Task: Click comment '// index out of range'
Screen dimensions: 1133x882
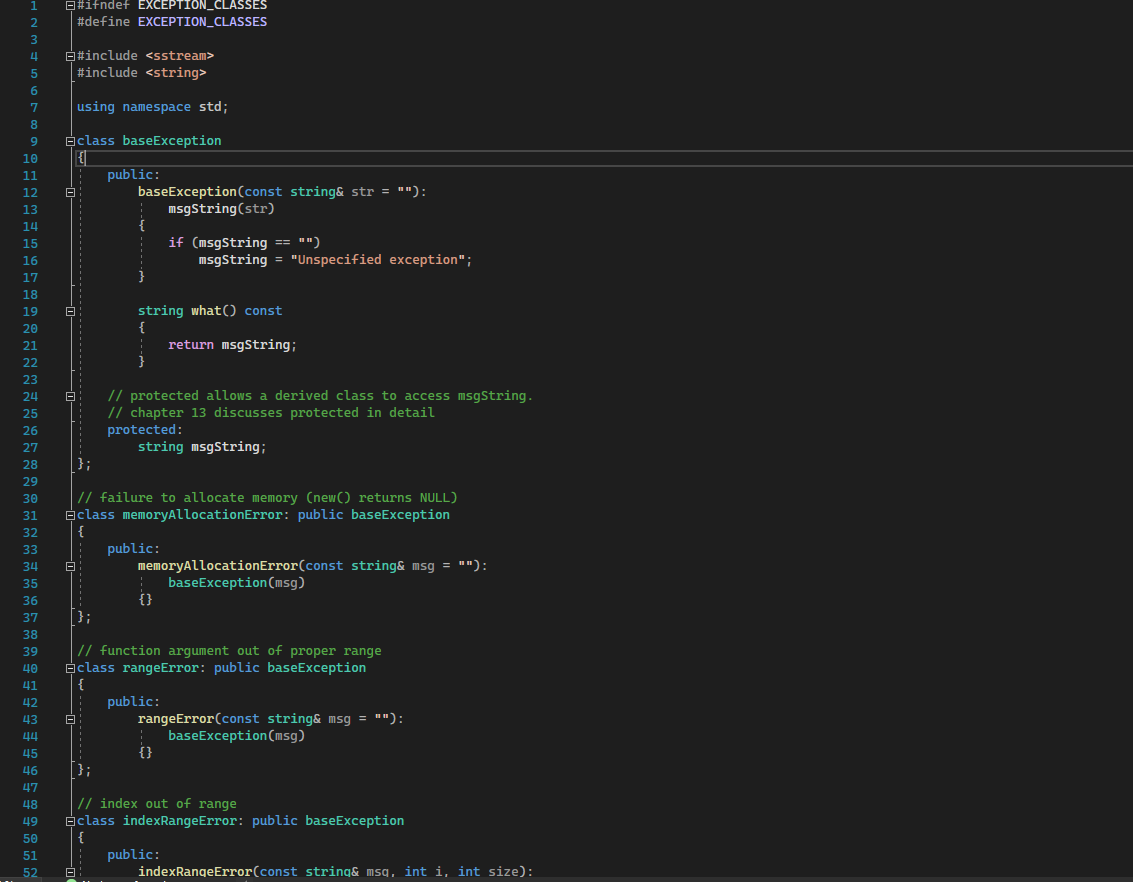Action: (157, 804)
